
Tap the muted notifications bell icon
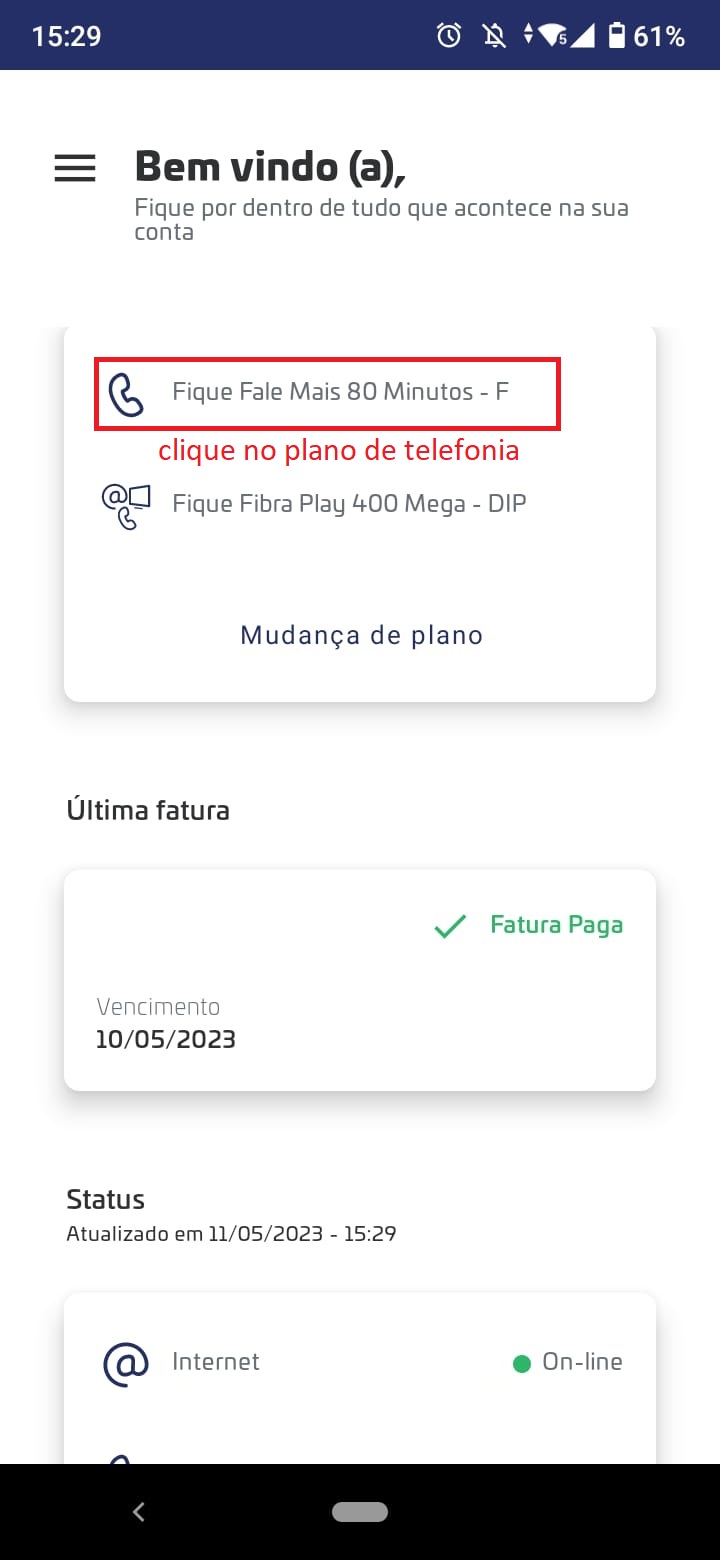coord(493,36)
